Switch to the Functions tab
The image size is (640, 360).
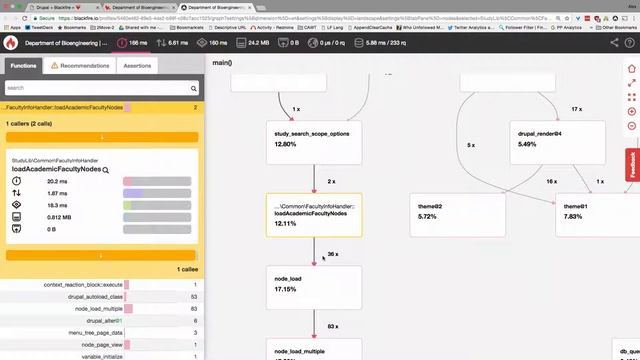pyautogui.click(x=23, y=66)
